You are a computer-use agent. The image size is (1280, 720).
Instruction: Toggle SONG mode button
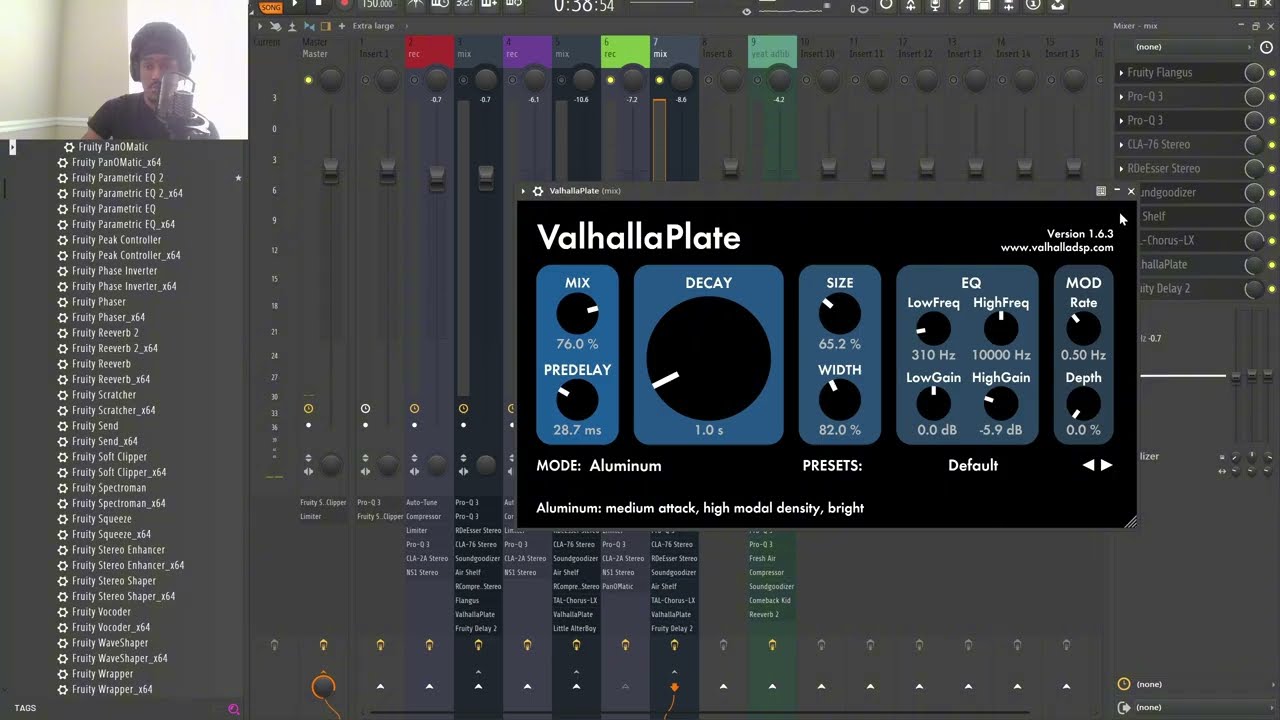[270, 5]
